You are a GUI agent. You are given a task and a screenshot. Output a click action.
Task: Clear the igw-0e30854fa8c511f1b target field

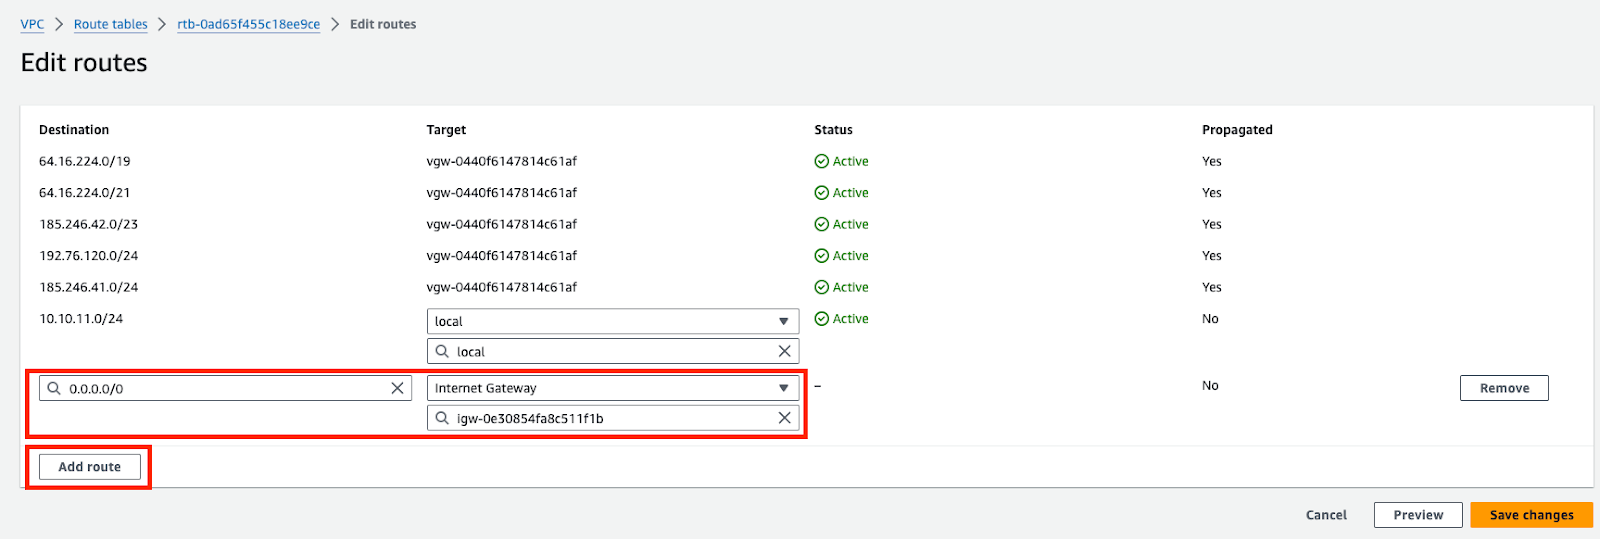coord(784,418)
